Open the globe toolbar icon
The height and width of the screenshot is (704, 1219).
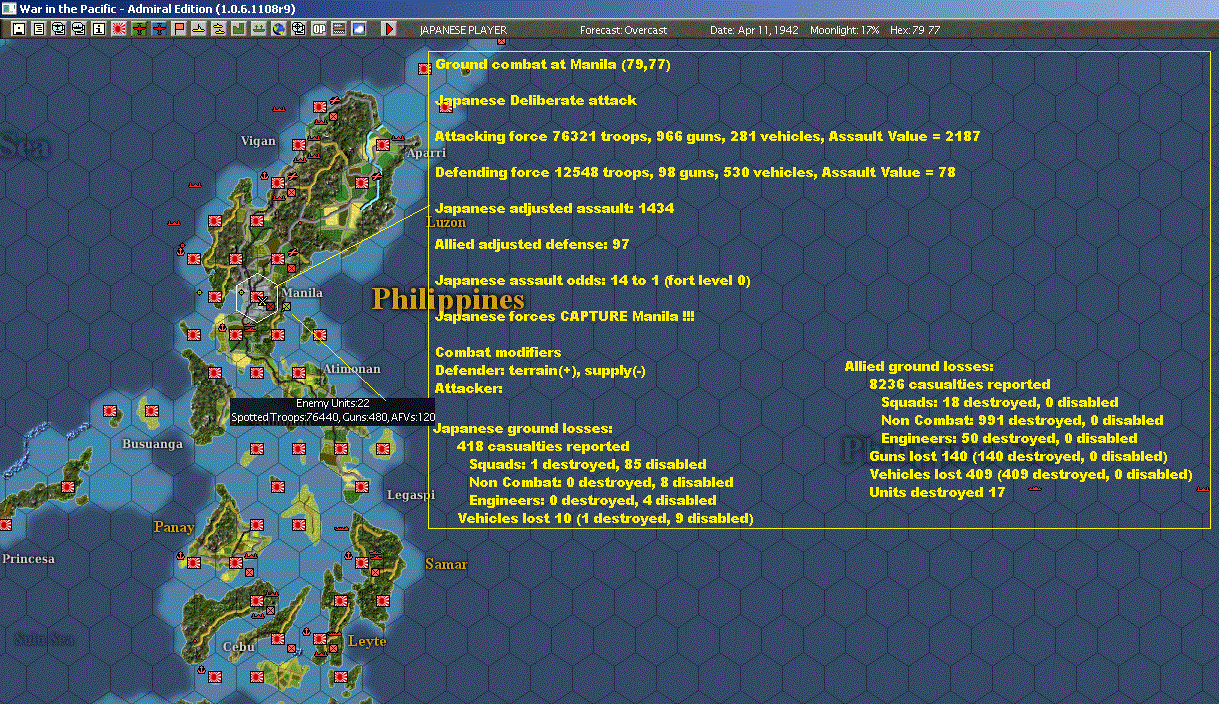278,29
